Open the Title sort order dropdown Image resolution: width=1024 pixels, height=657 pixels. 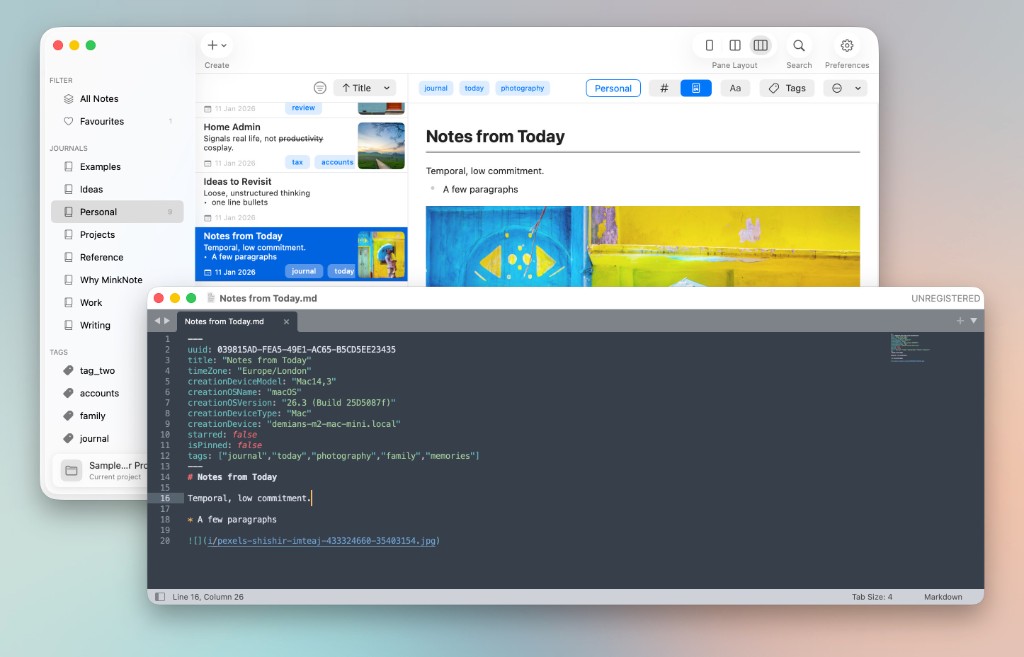pyautogui.click(x=365, y=88)
